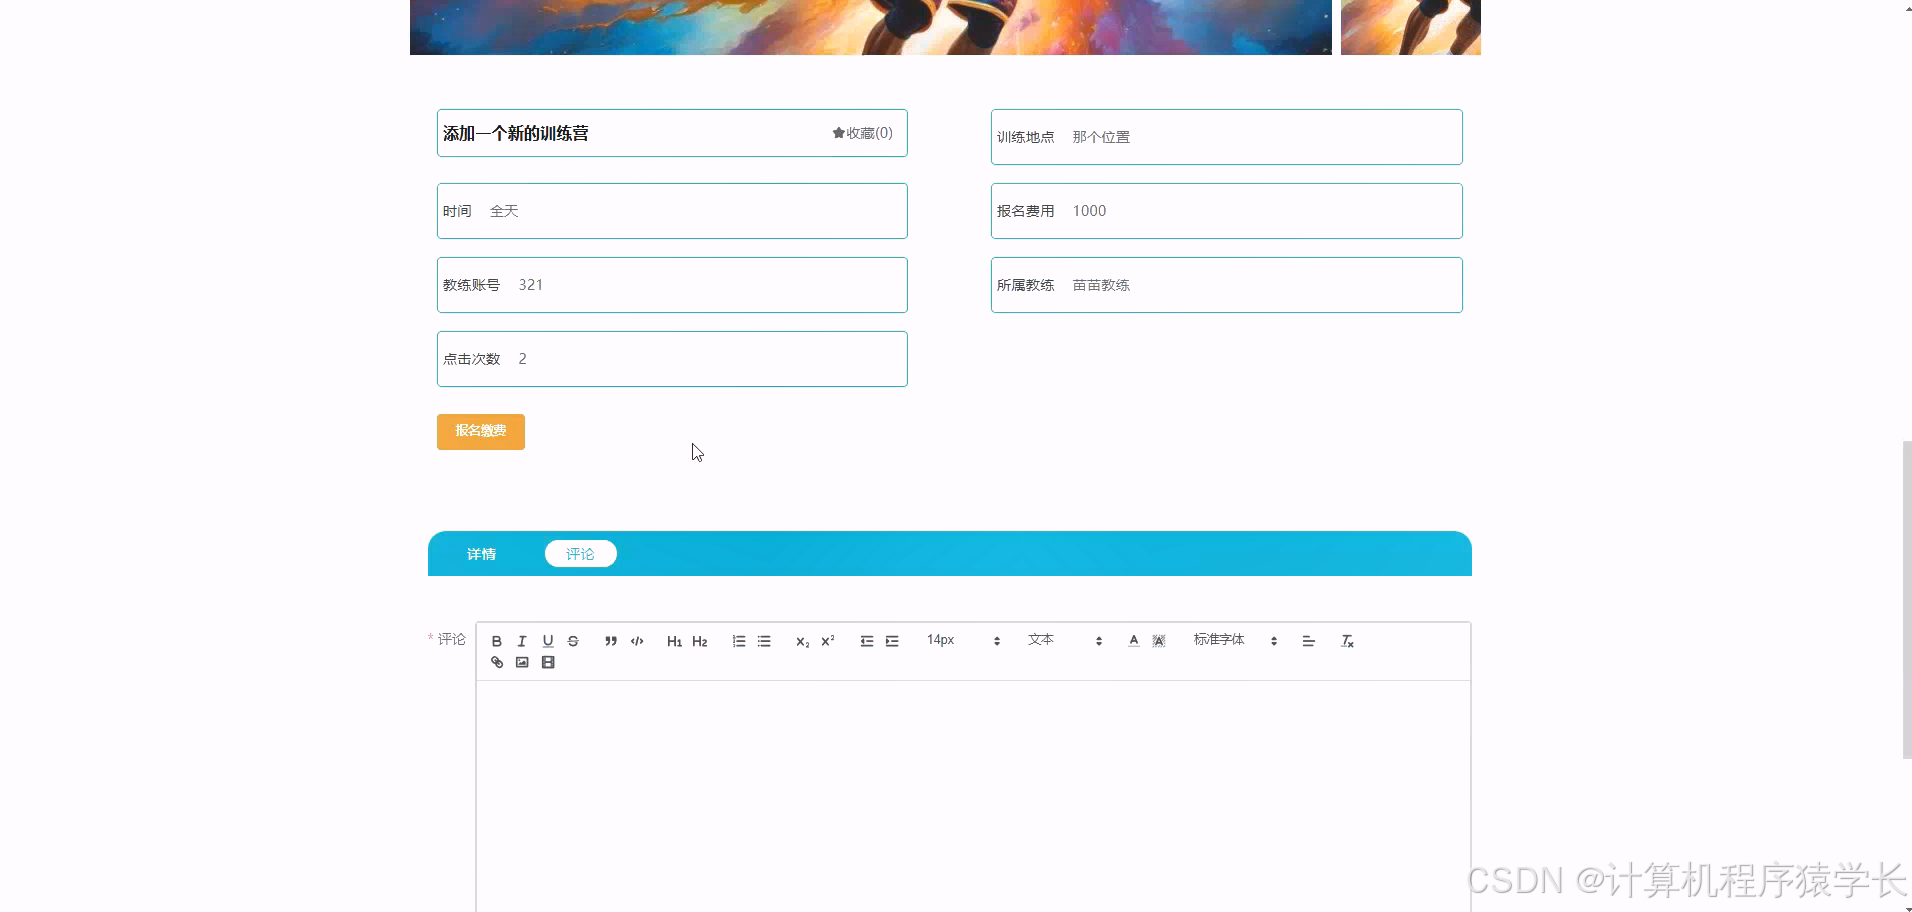This screenshot has width=1912, height=912.
Task: Open the 标准字体 font family dropdown
Action: tap(1230, 641)
